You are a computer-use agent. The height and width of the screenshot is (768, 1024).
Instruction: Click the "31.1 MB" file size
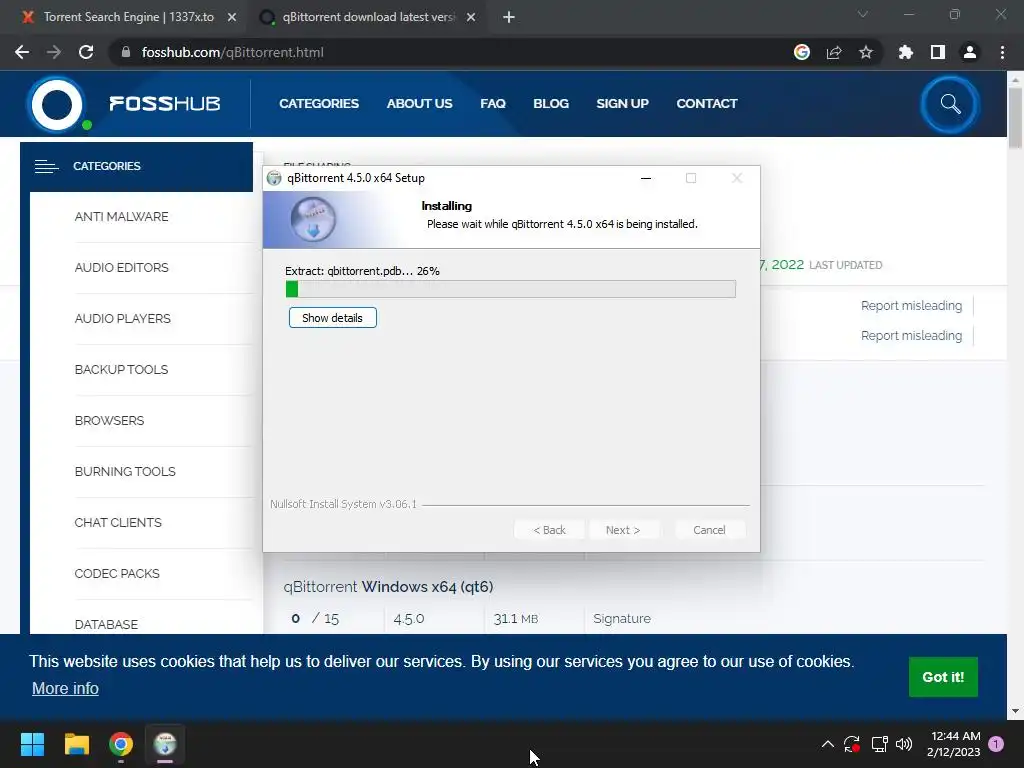(516, 618)
